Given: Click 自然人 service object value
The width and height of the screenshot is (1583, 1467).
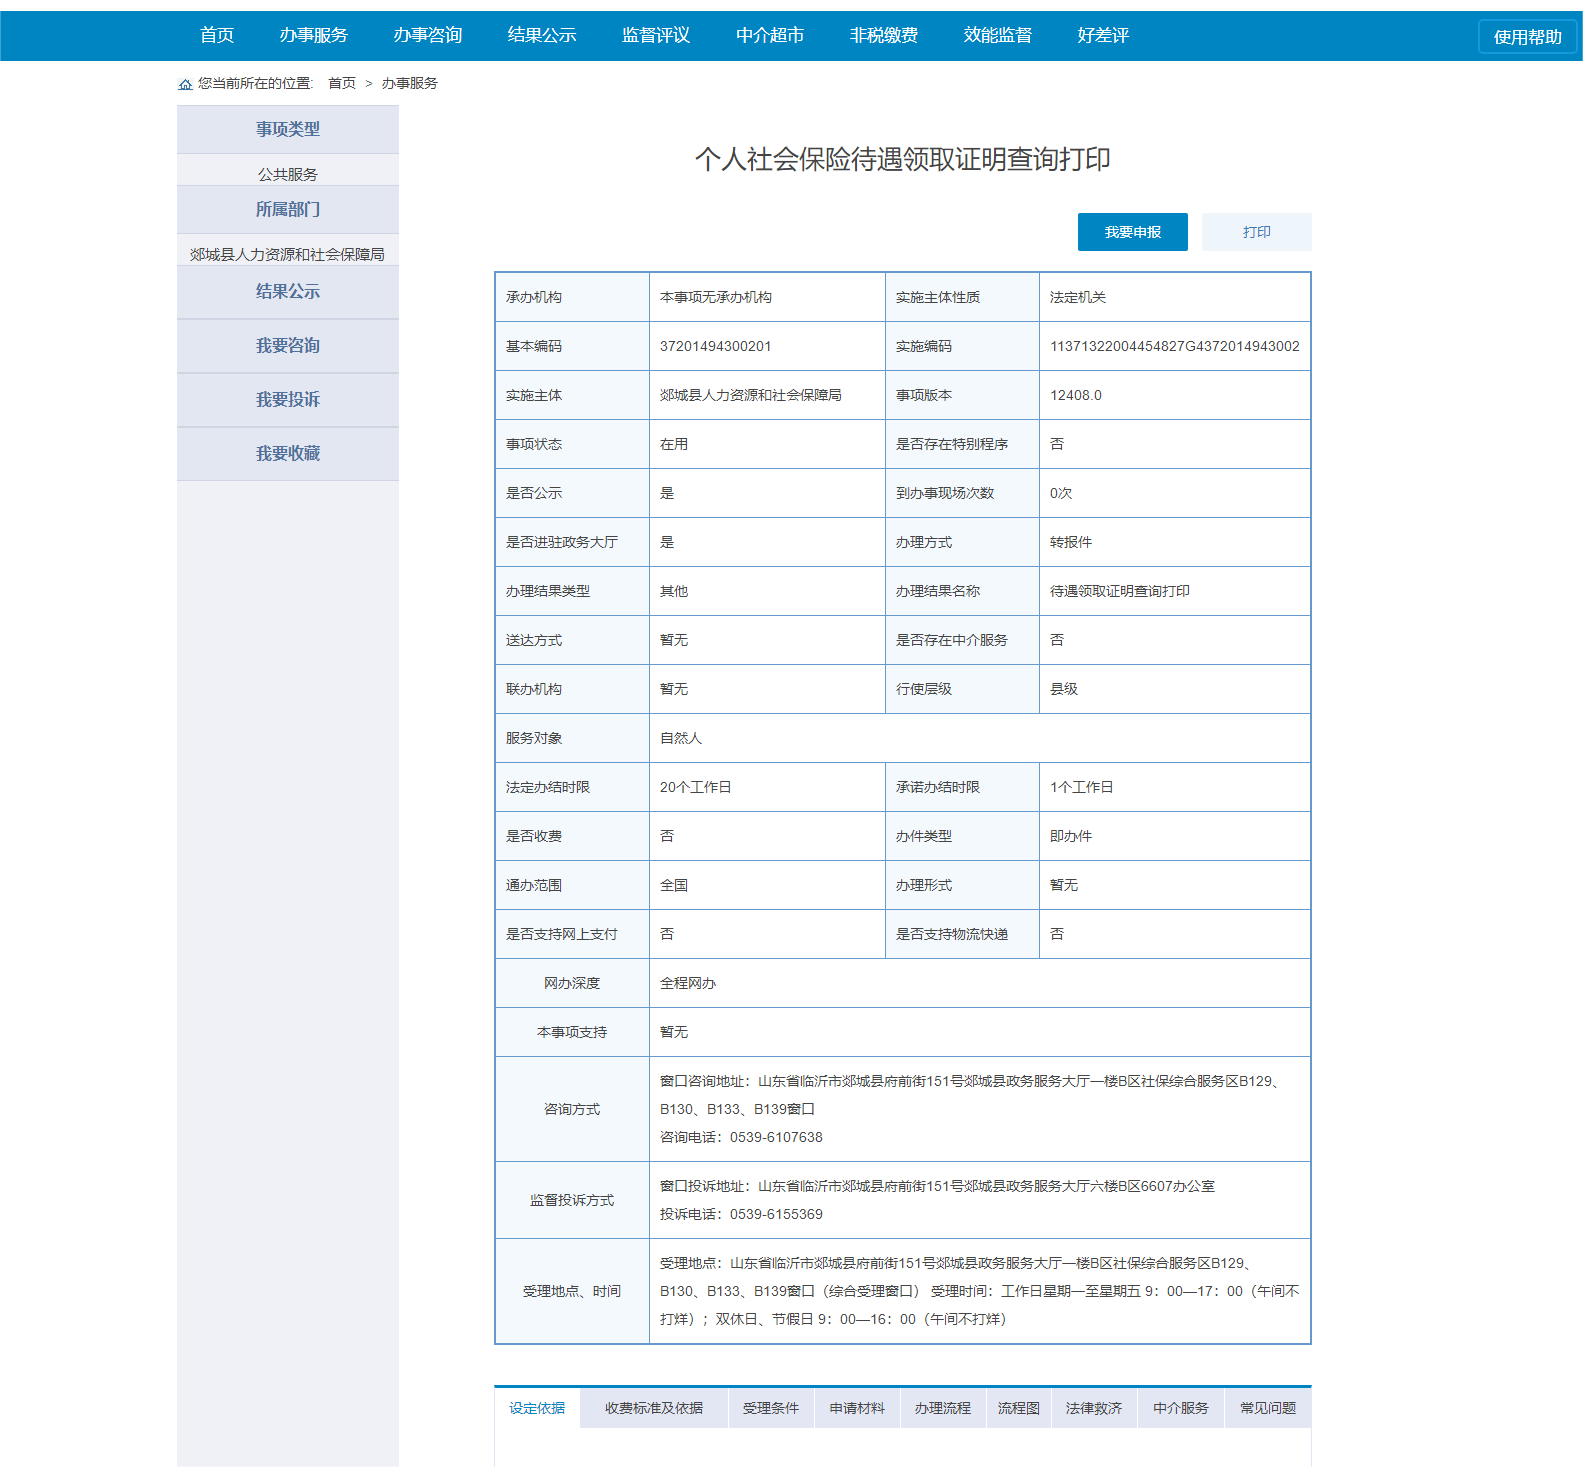Looking at the screenshot, I should coord(681,738).
